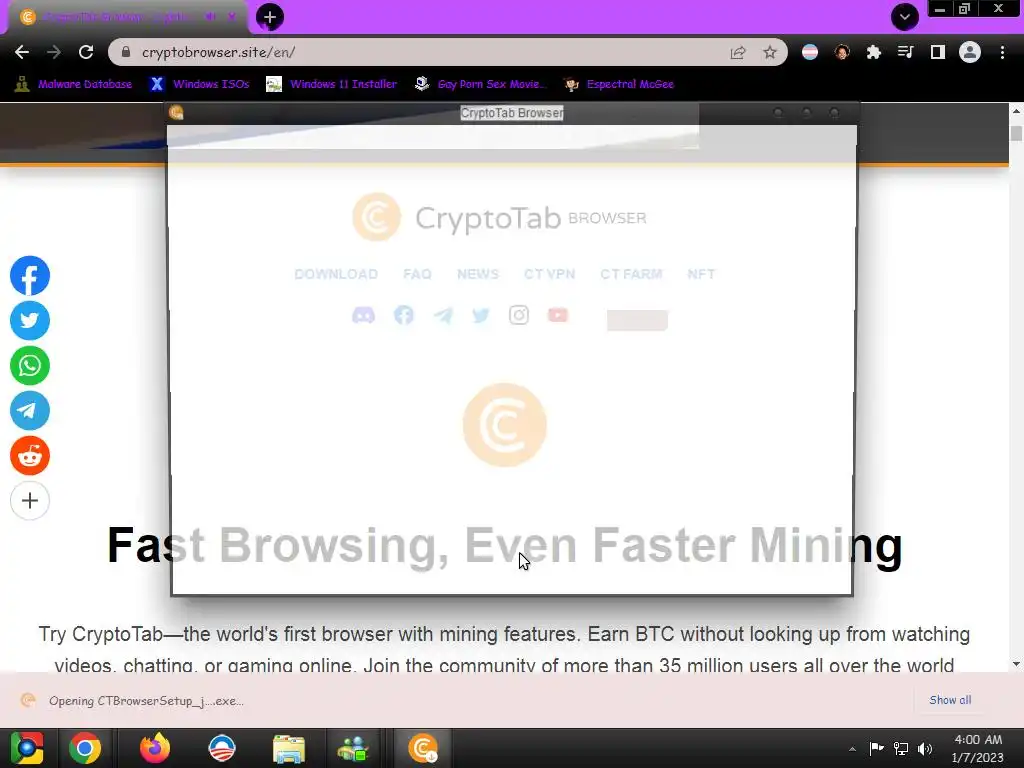Click CT FARM in installer window

pyautogui.click(x=631, y=274)
